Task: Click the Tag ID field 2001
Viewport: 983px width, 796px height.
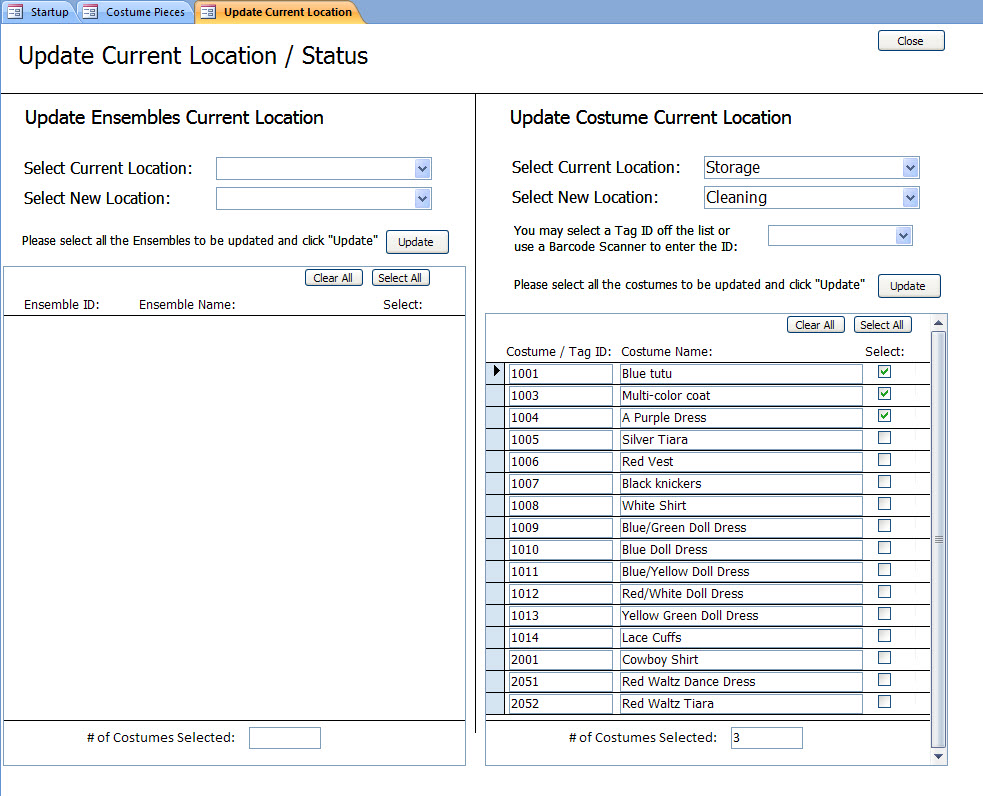Action: (x=560, y=659)
